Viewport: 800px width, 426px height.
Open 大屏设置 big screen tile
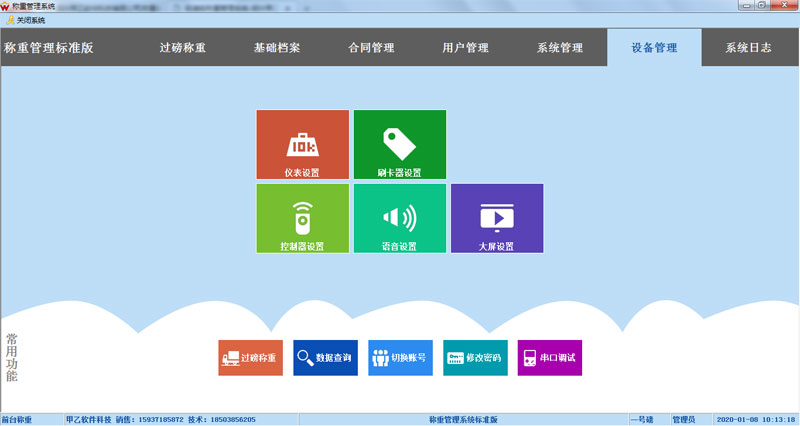497,218
